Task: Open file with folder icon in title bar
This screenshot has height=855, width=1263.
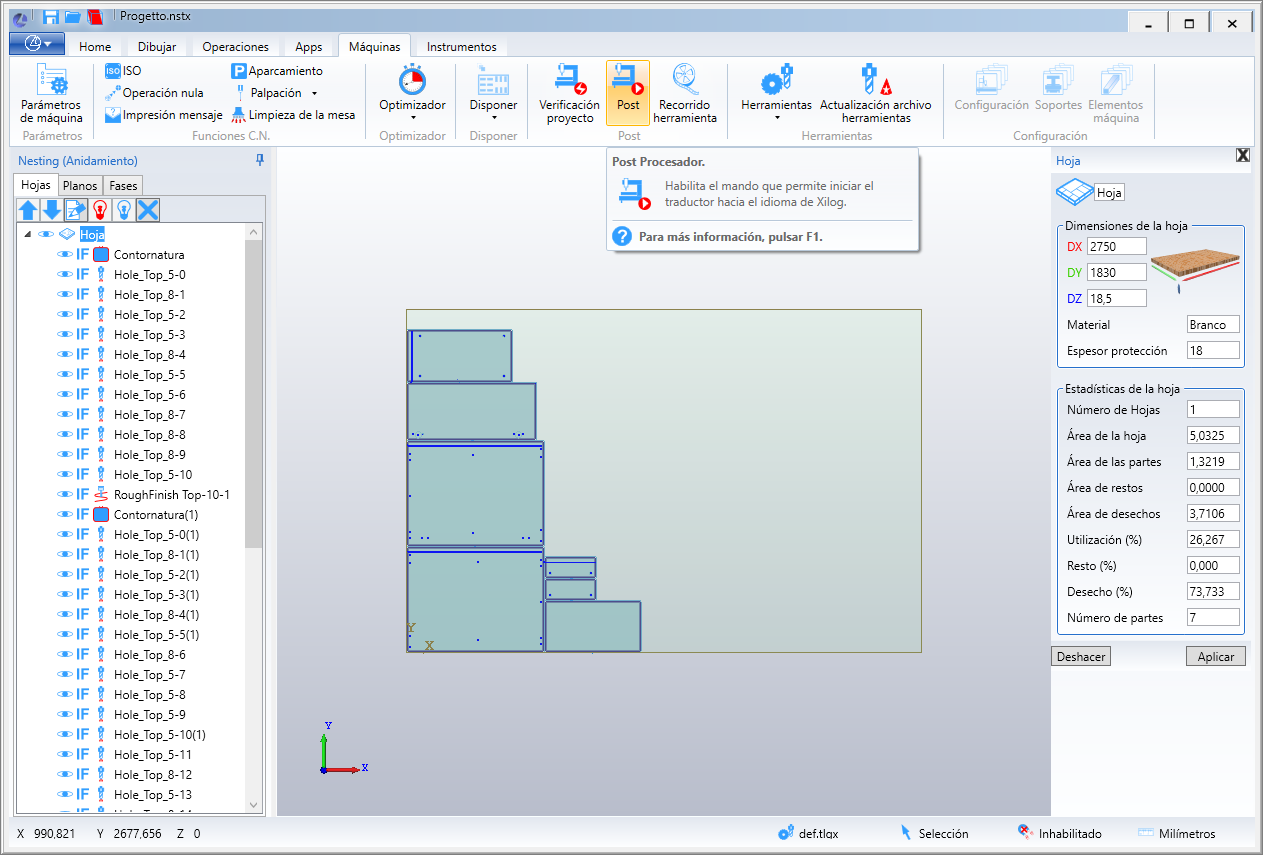Action: (72, 16)
